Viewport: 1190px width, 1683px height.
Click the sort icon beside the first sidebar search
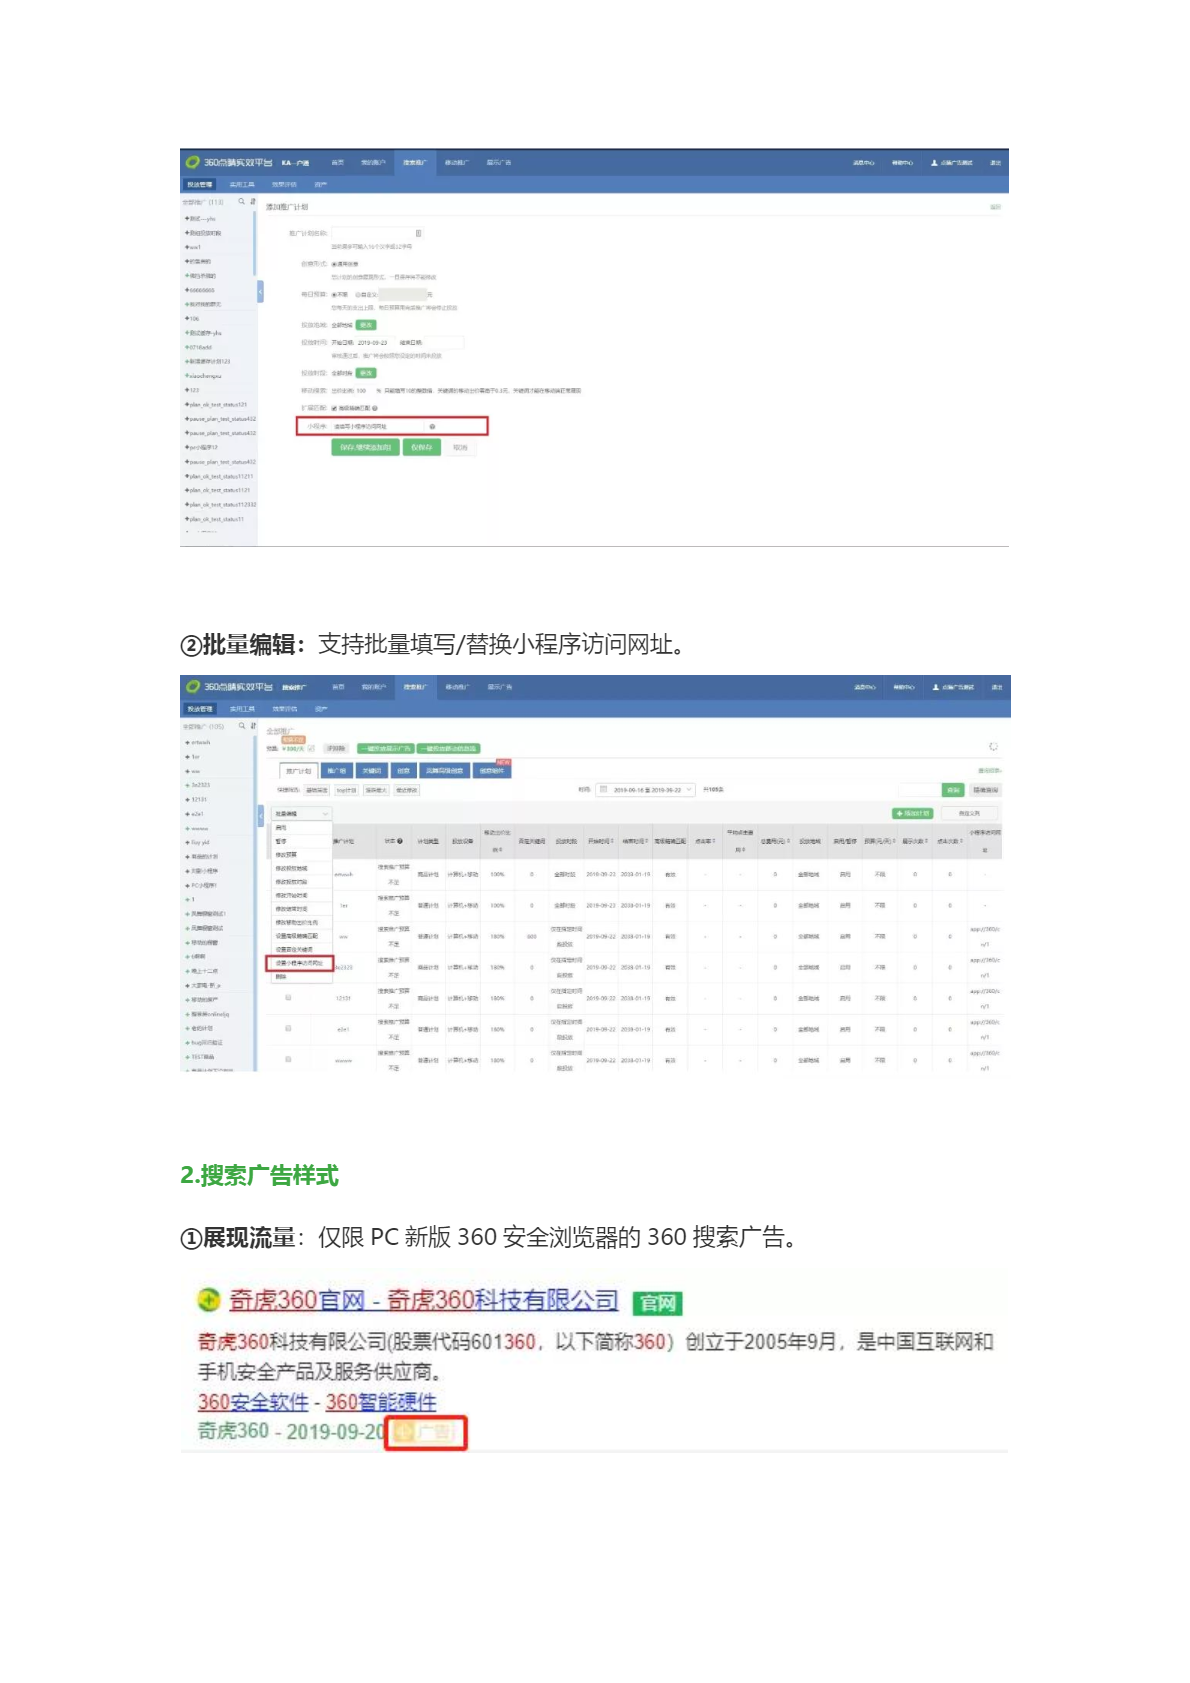252,201
